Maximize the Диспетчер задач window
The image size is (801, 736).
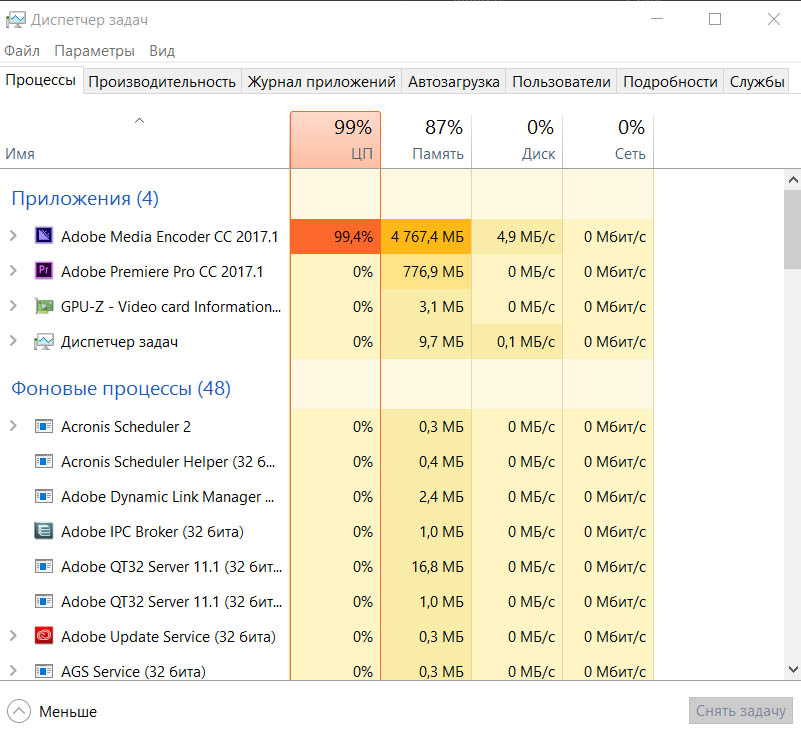[x=715, y=19]
